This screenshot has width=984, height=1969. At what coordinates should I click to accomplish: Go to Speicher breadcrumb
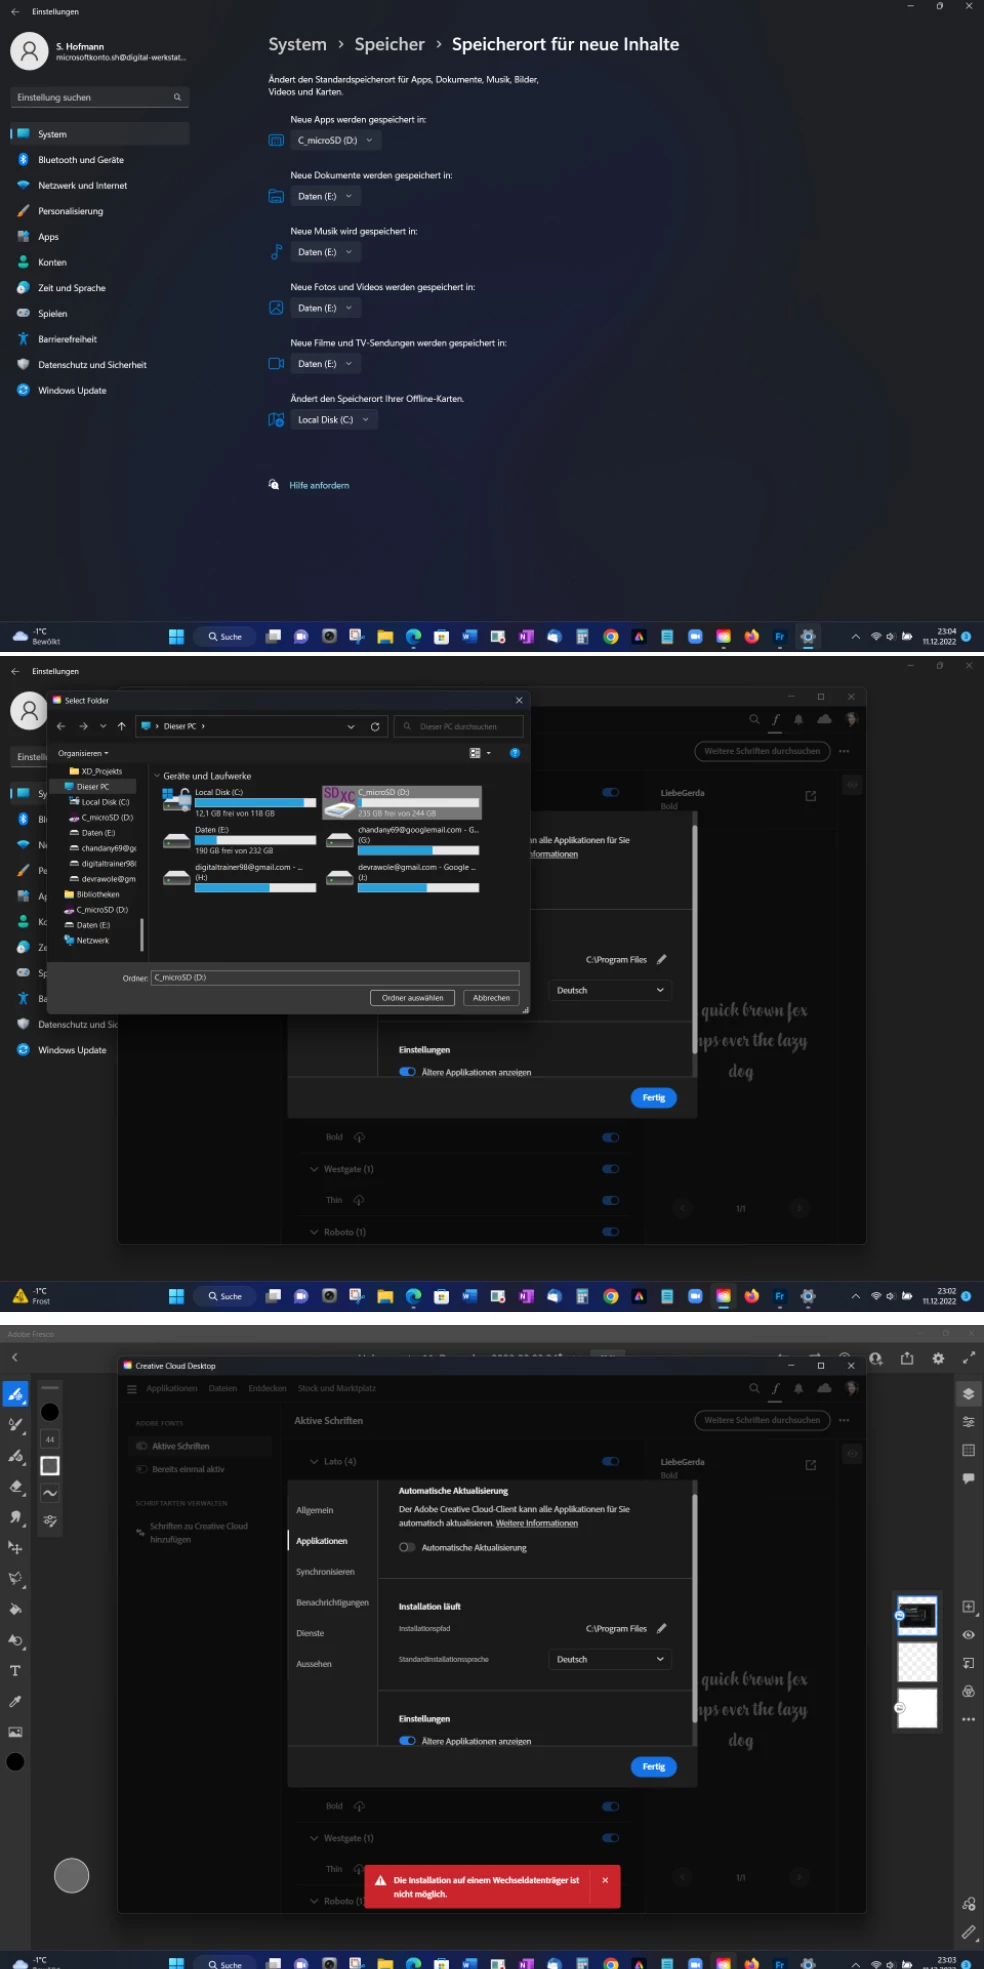point(389,44)
